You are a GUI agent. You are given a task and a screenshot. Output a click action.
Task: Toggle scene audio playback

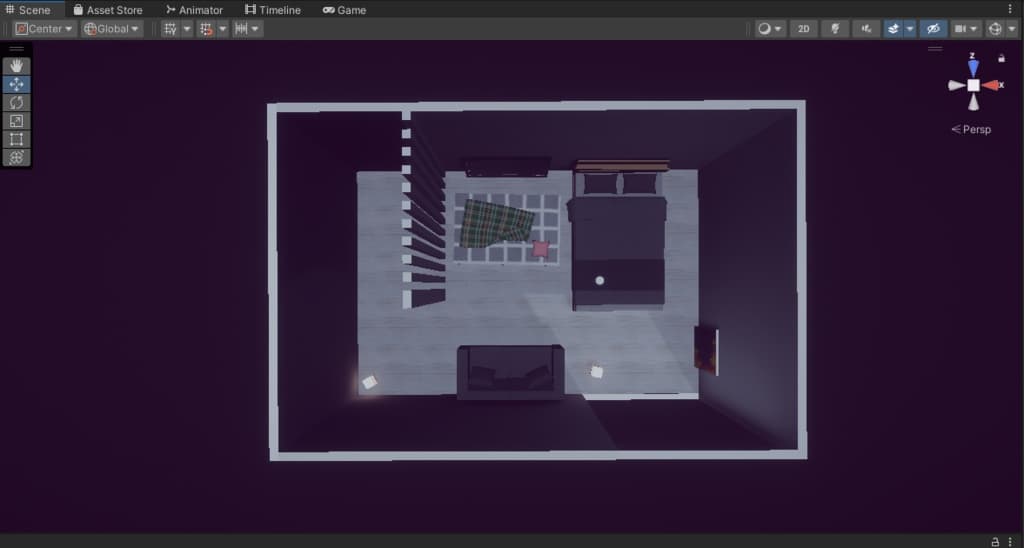point(866,29)
